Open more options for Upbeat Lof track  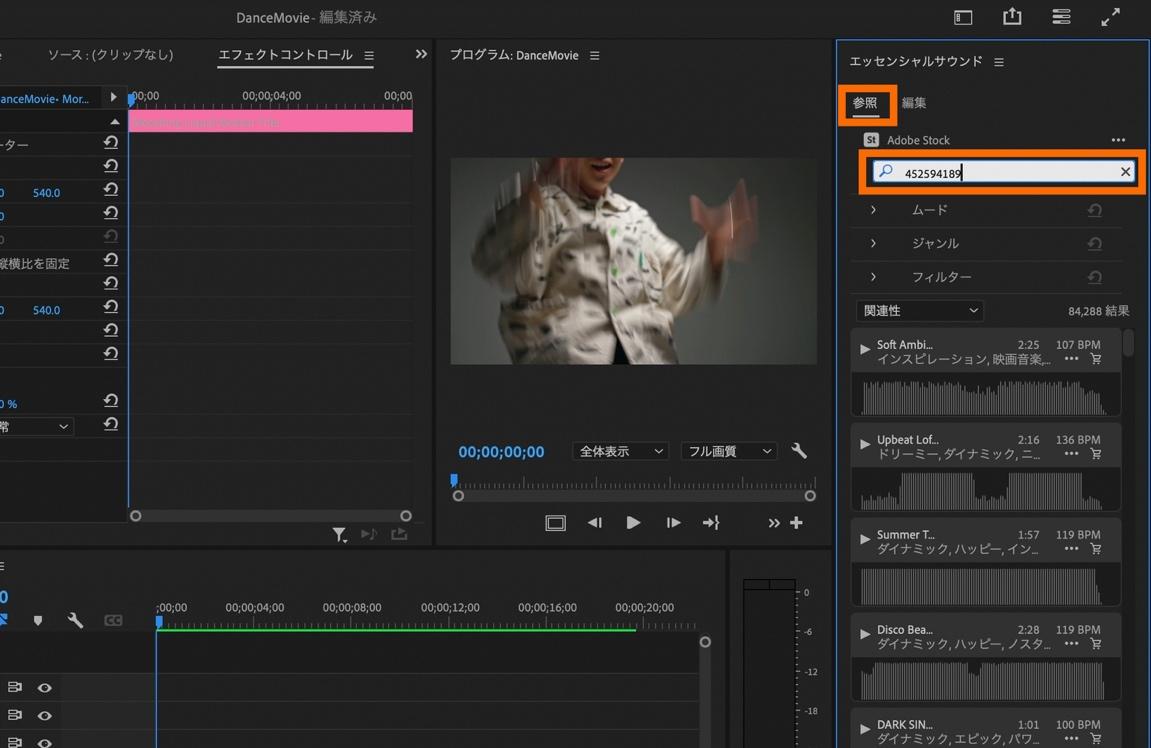1071,454
